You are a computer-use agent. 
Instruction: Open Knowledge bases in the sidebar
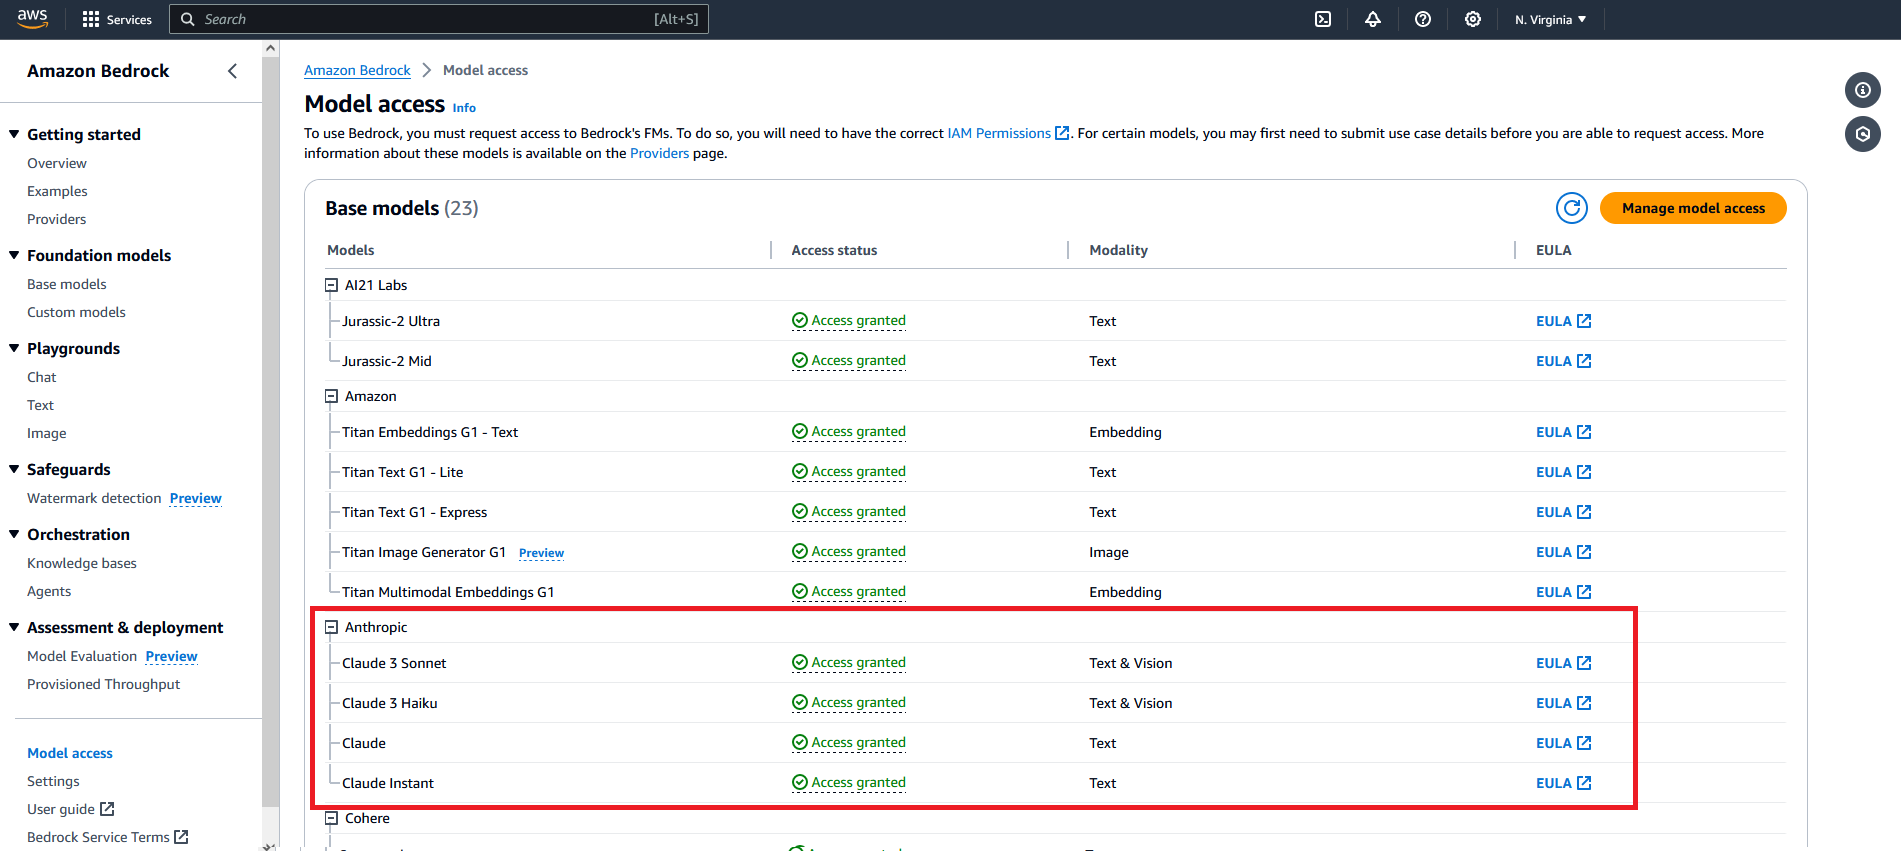(82, 563)
